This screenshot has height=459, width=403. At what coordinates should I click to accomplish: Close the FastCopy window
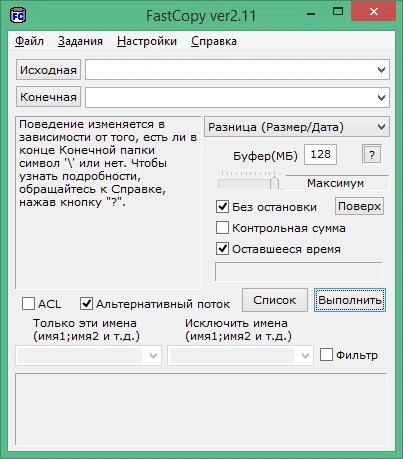click(x=374, y=12)
